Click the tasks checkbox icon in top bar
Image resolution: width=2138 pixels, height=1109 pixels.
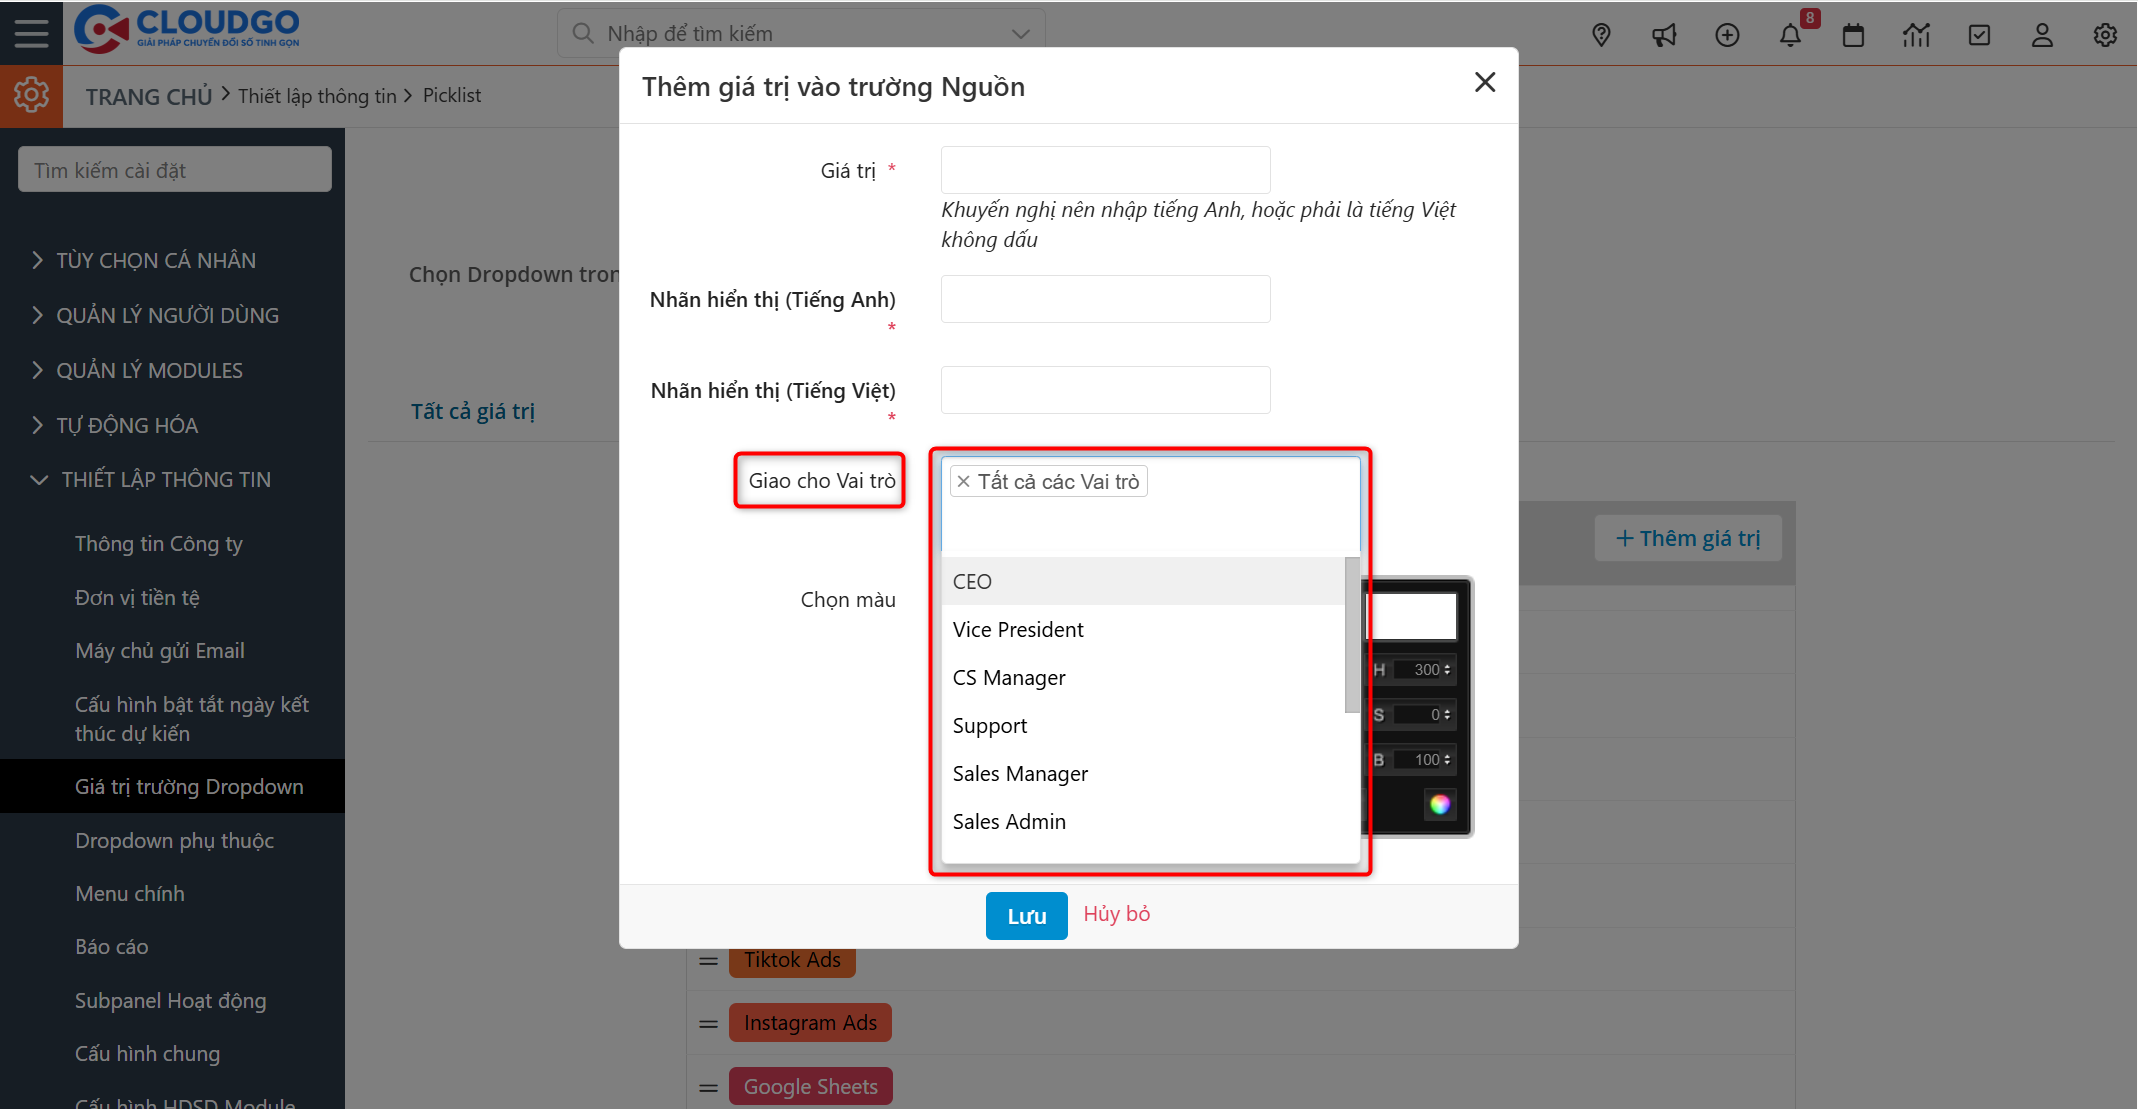(x=1979, y=35)
